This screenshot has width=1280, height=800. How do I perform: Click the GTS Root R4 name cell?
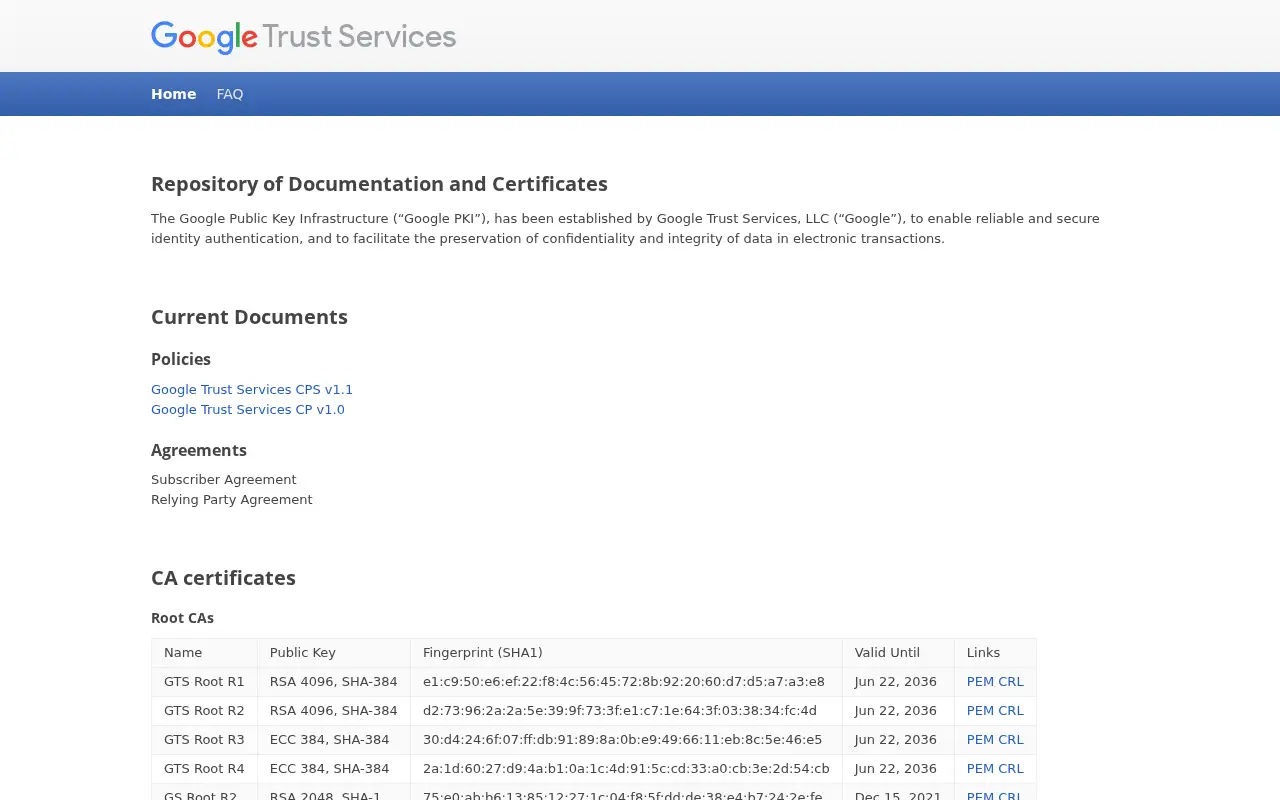click(204, 769)
